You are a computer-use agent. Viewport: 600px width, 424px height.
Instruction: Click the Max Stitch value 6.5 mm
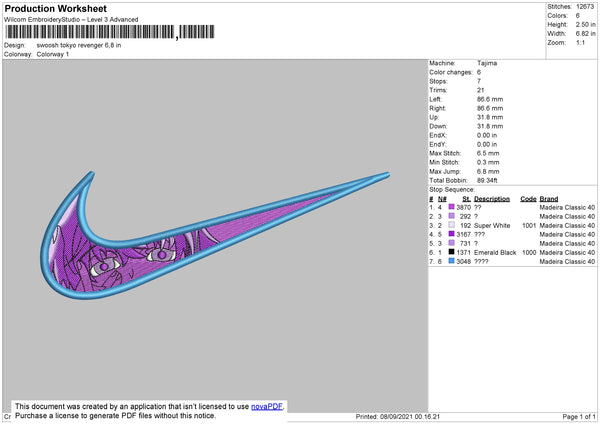[x=488, y=153]
